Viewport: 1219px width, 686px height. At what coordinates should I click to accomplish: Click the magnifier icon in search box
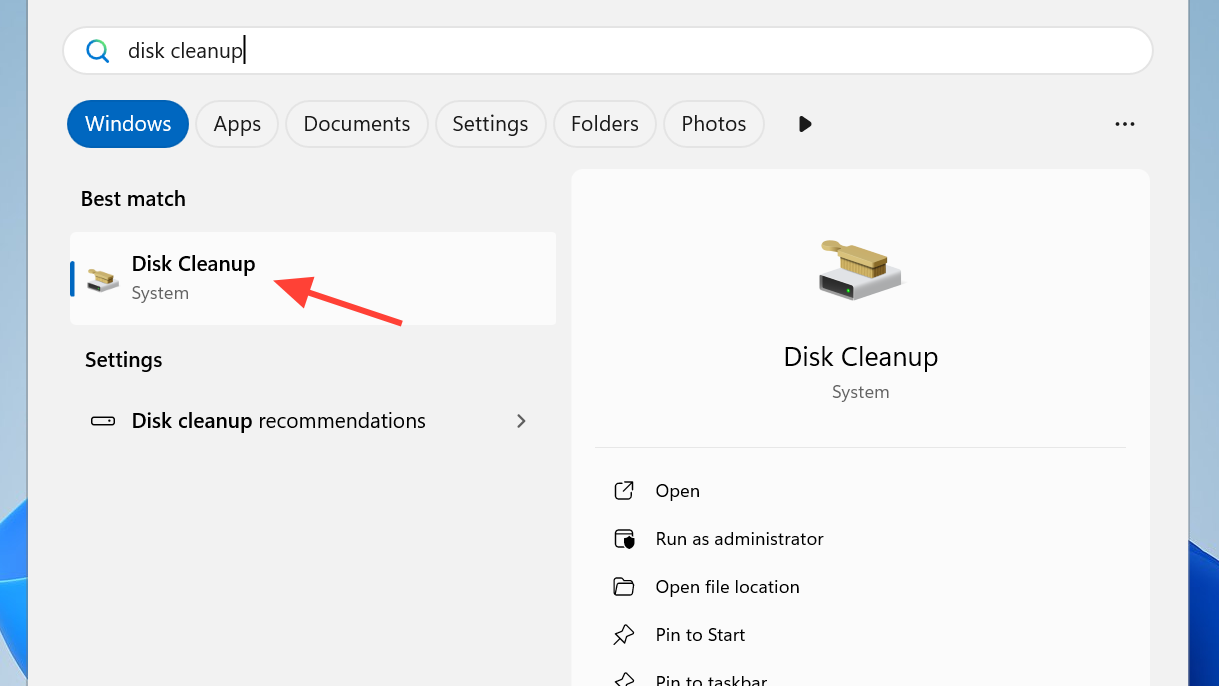pos(97,51)
